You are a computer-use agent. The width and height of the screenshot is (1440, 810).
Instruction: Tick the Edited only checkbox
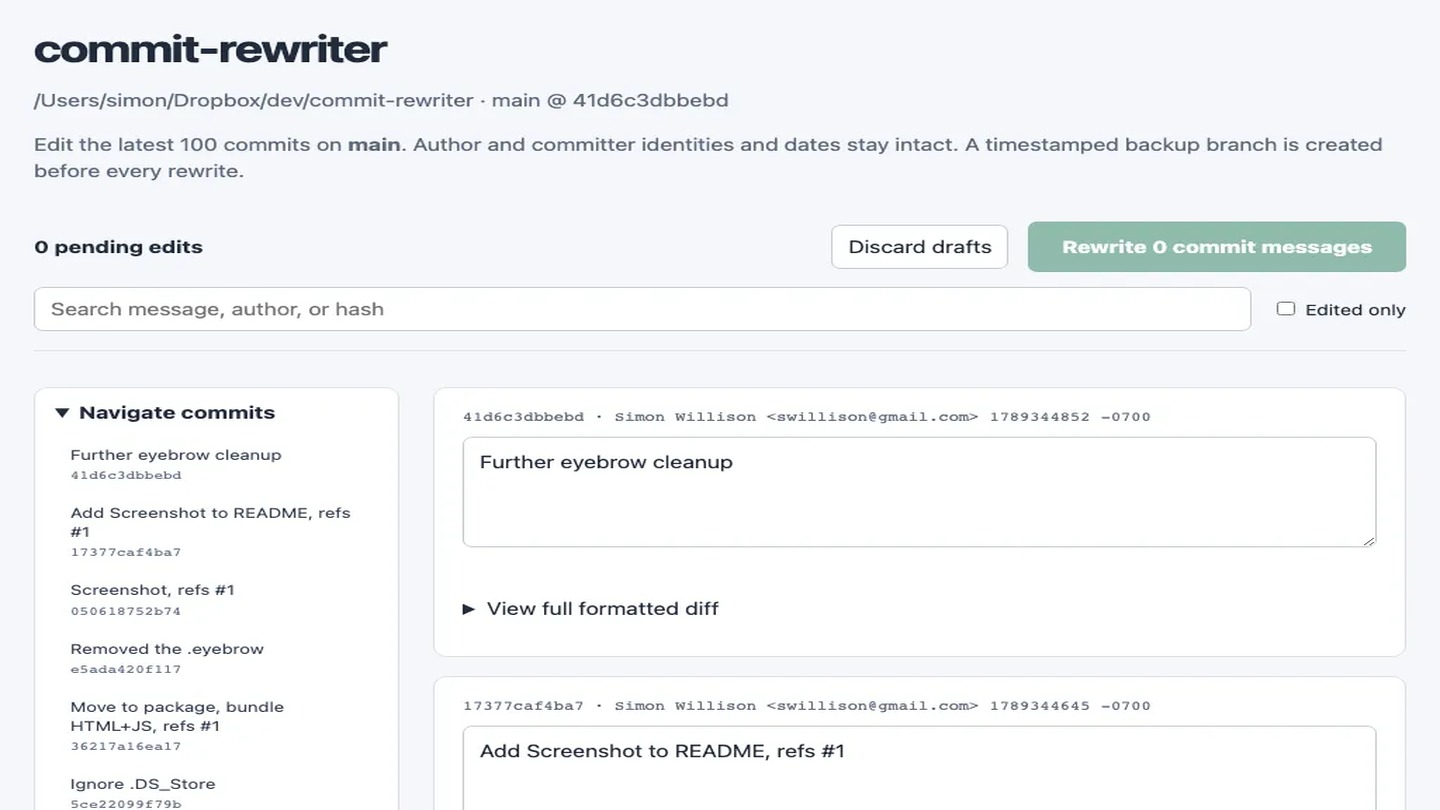1286,309
